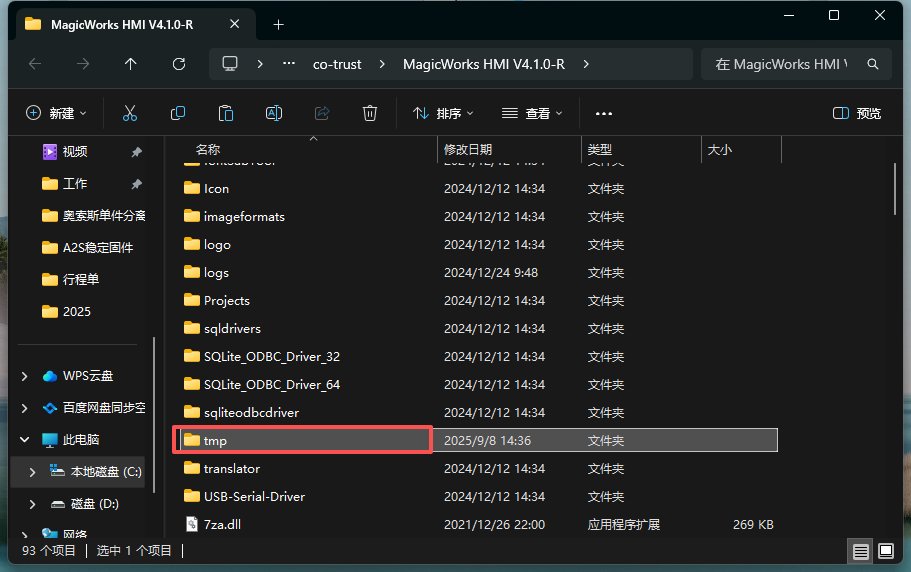Click the This PC monitor icon in address bar
911x572 pixels.
click(230, 64)
